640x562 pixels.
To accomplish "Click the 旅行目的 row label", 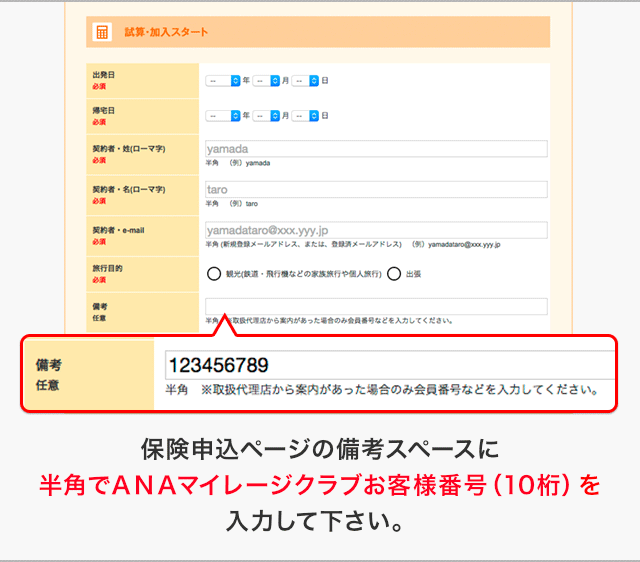I will pos(108,268).
